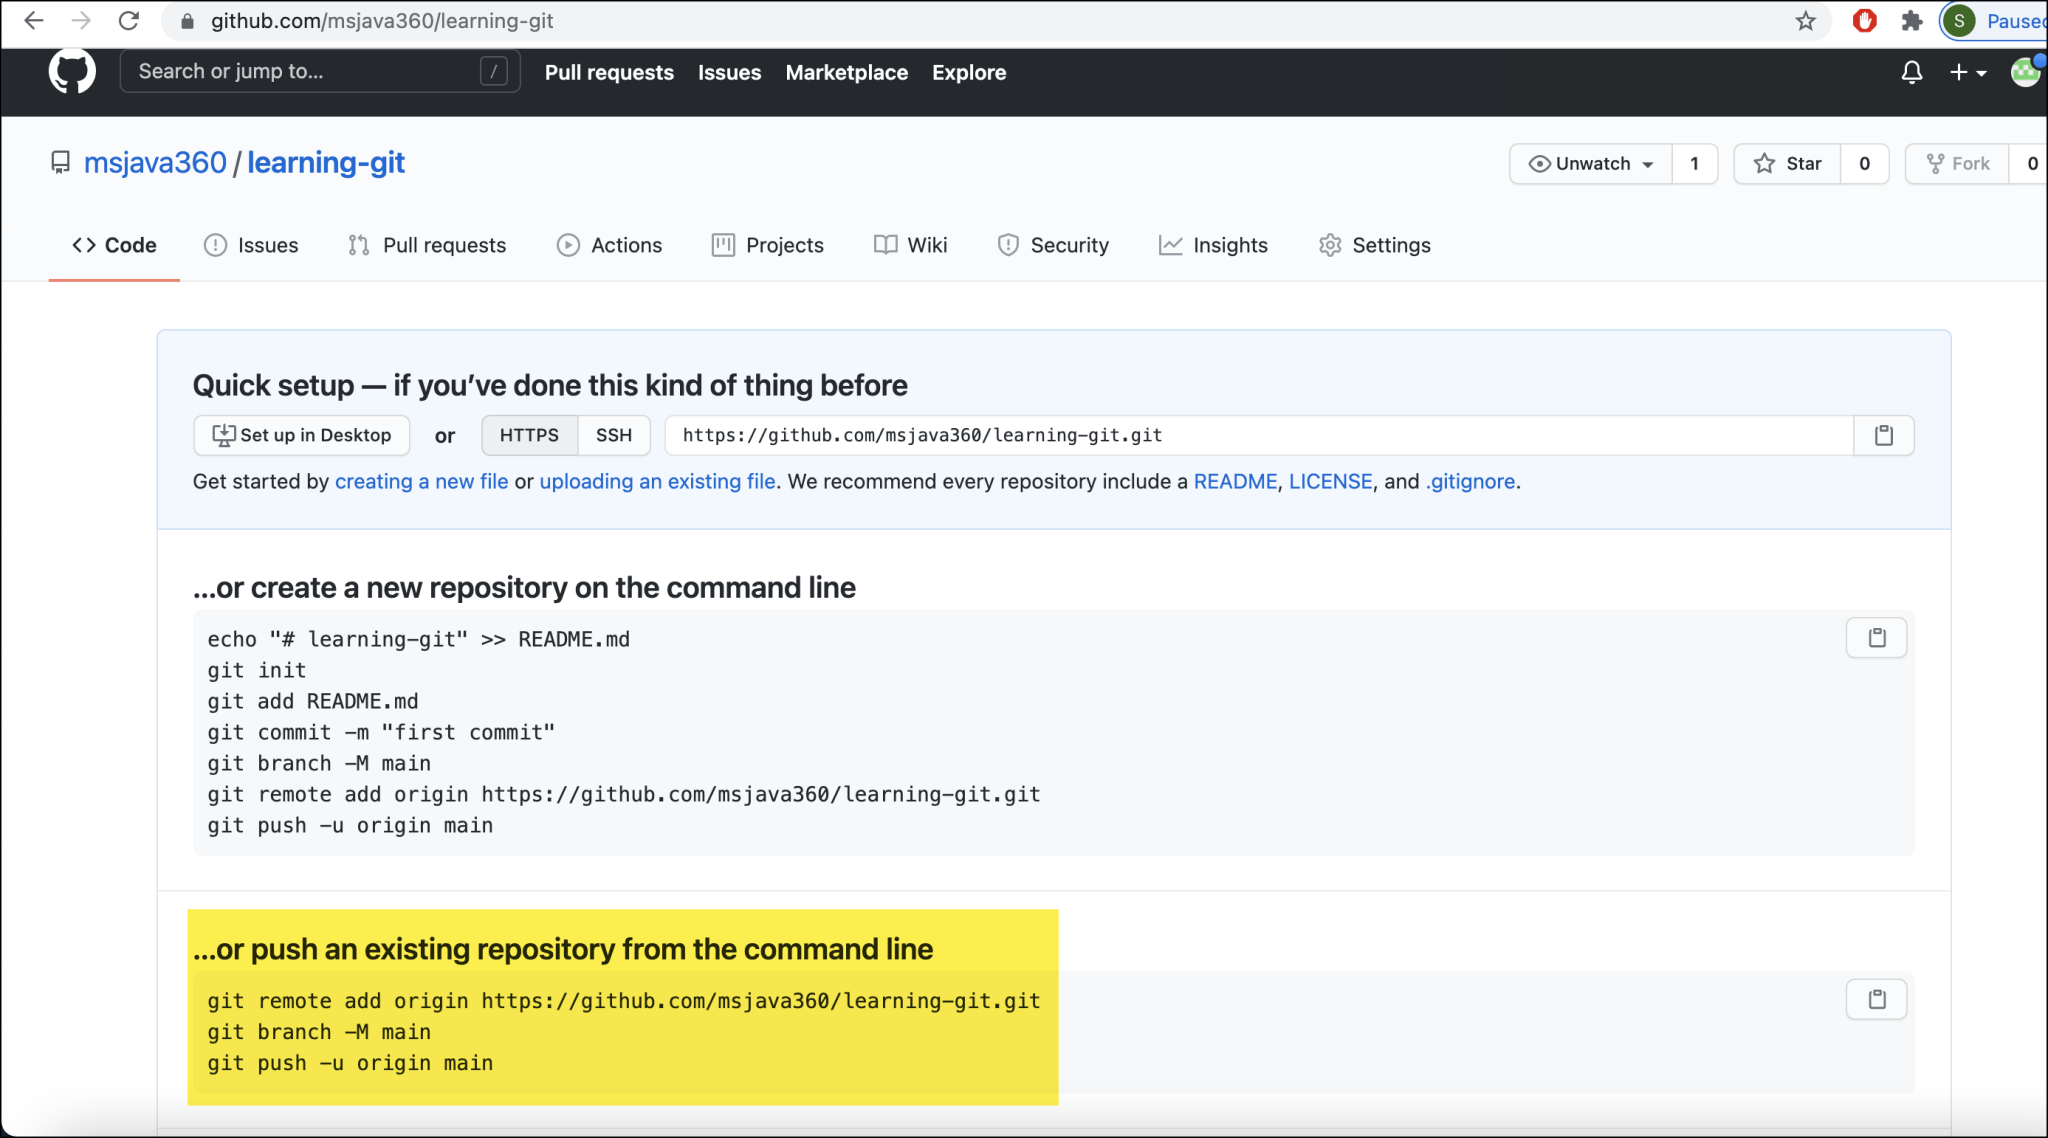Click the msjava360 owner link
This screenshot has width=2048, height=1138.
[155, 162]
